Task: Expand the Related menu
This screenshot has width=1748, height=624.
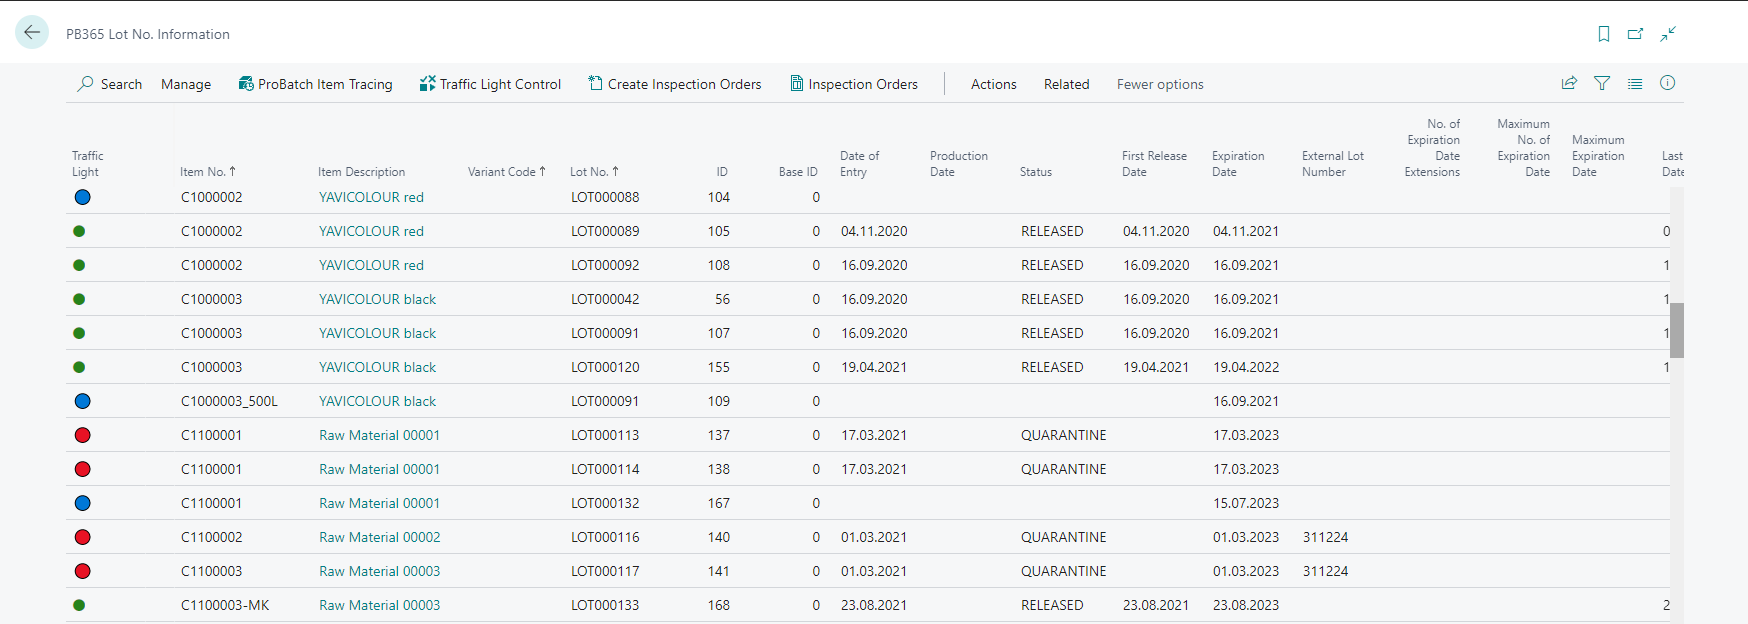Action: pyautogui.click(x=1067, y=84)
